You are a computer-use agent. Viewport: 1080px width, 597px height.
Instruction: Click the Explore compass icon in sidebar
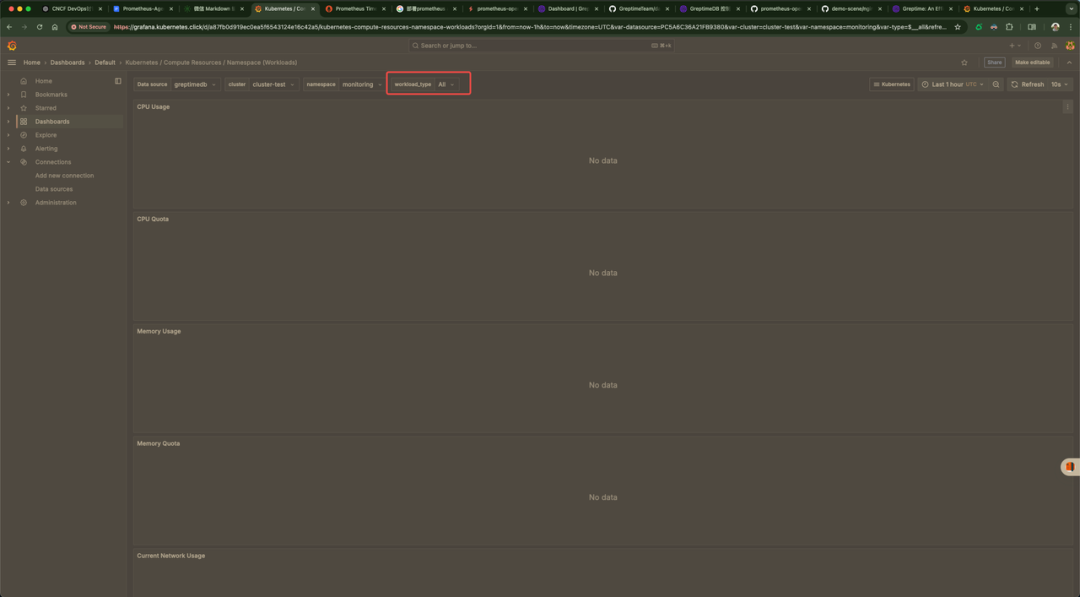23,135
